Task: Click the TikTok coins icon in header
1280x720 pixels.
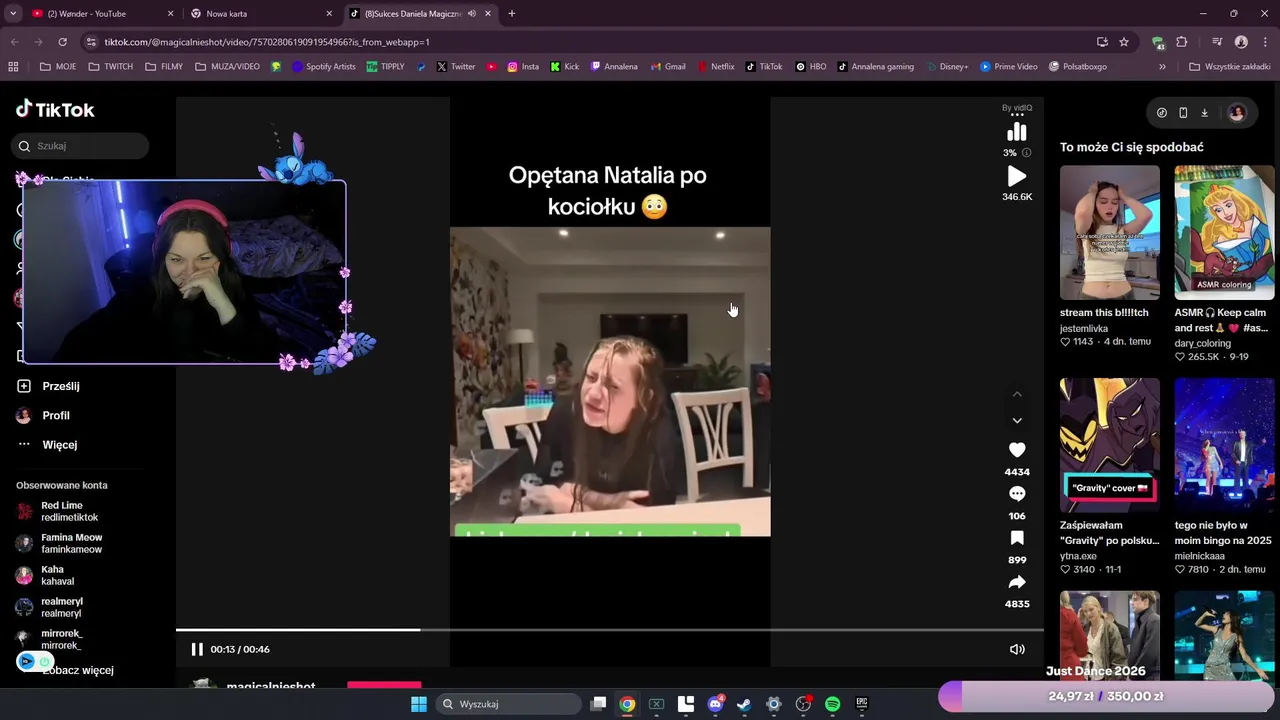Action: 1161,113
